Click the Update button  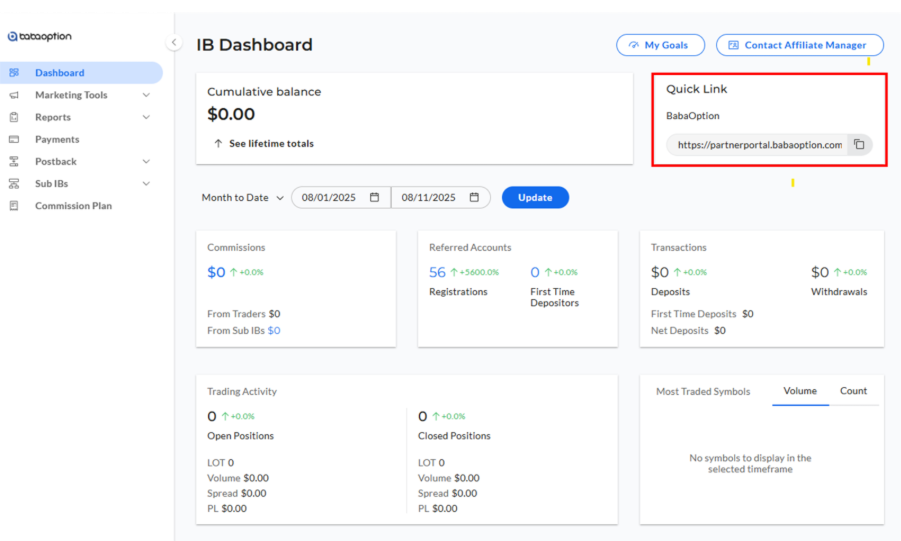[535, 198]
